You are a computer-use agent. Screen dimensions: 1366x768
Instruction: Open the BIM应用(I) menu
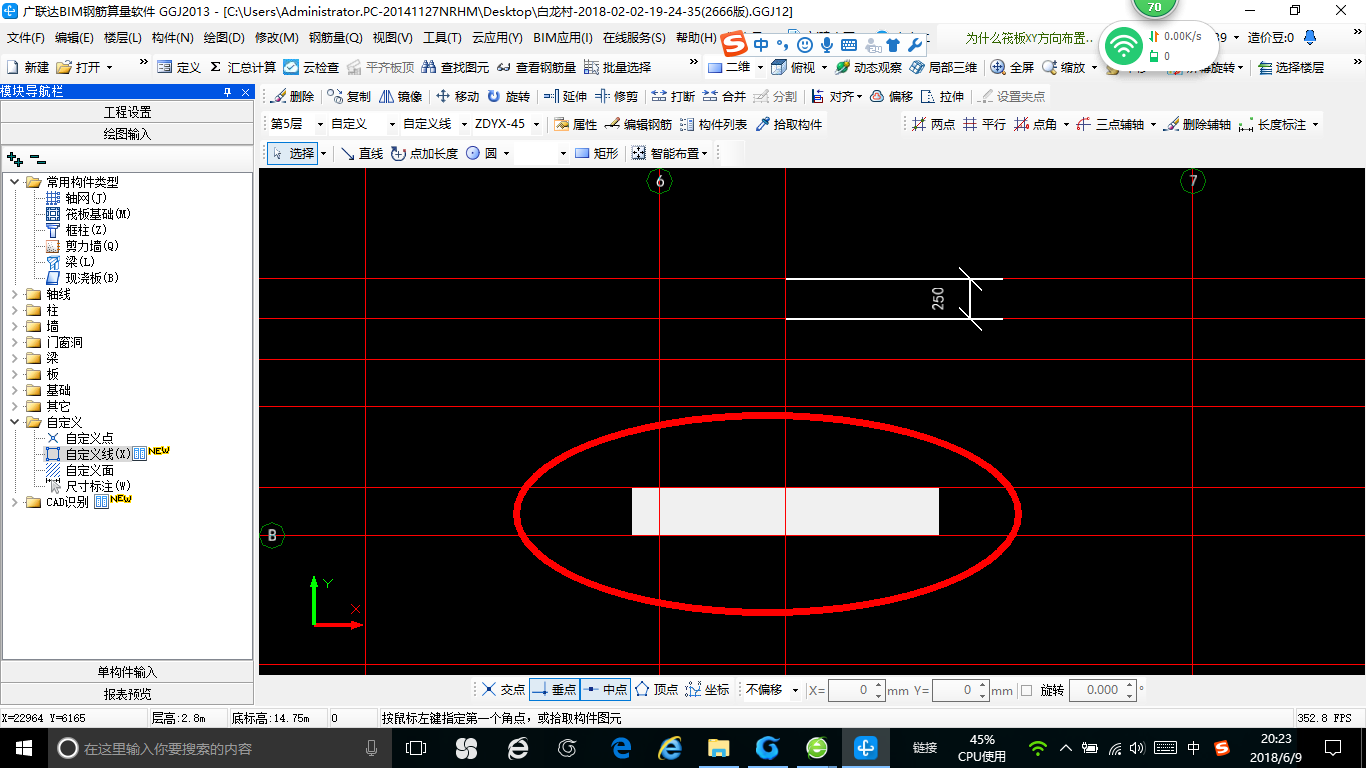[563, 38]
